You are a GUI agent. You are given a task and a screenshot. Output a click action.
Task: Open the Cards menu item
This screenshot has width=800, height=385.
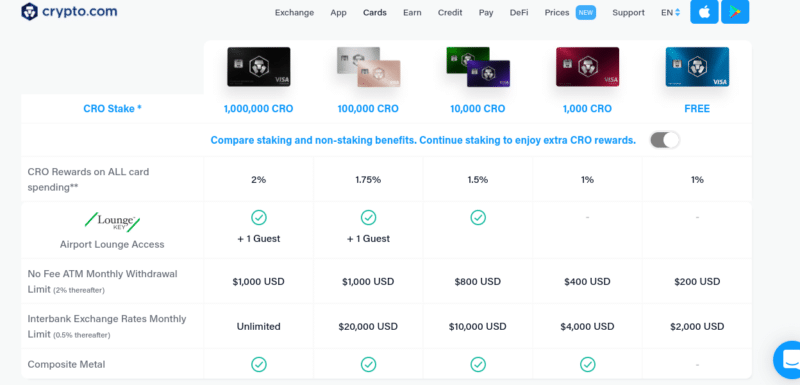pos(374,13)
